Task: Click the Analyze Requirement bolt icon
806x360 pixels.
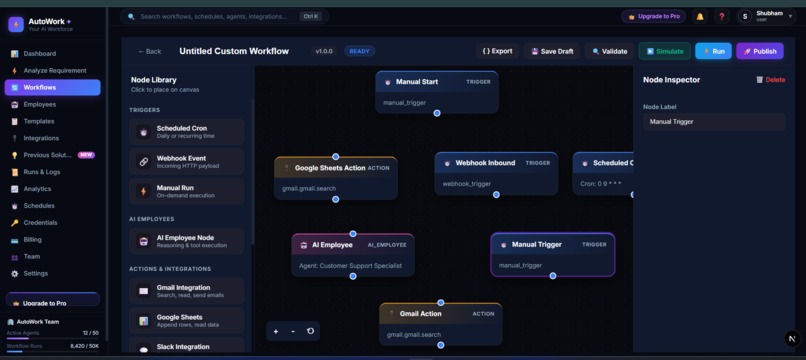Action: [x=14, y=70]
